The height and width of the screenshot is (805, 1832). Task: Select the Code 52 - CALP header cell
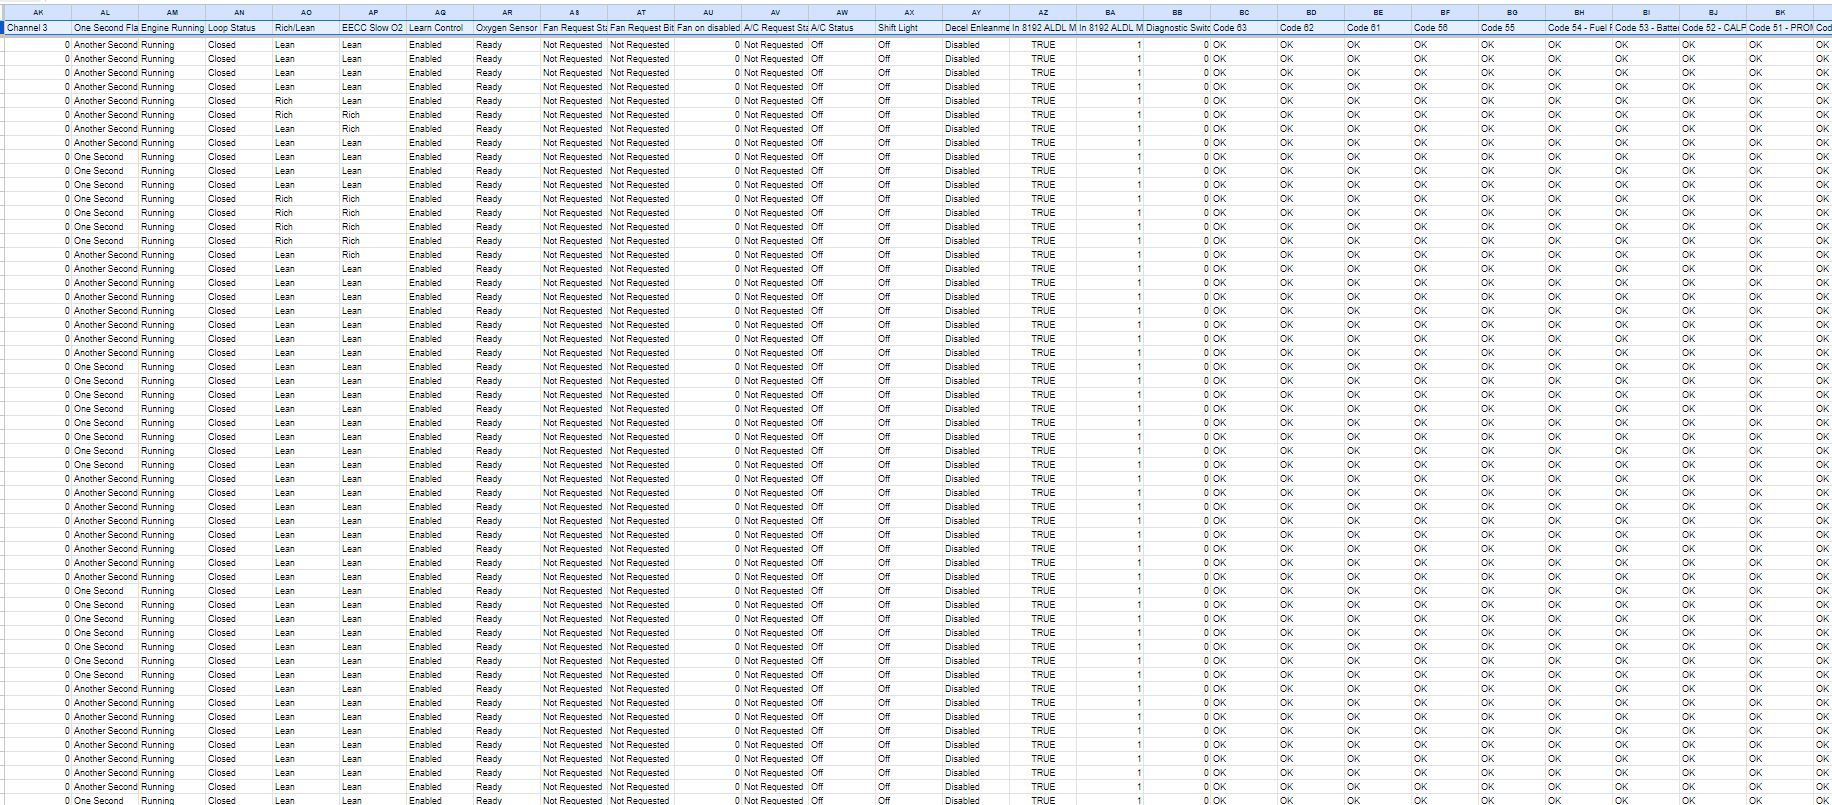(x=1713, y=28)
